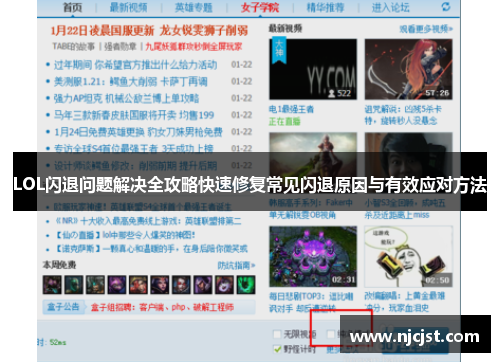This screenshot has height=362, width=500.
Task: Click the 本周免费 section heading
Action: point(59,265)
